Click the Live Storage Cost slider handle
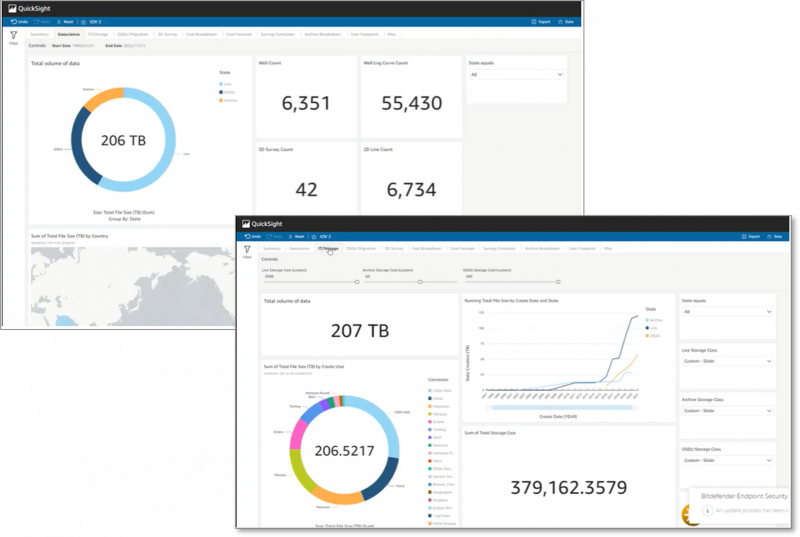 [x=358, y=282]
